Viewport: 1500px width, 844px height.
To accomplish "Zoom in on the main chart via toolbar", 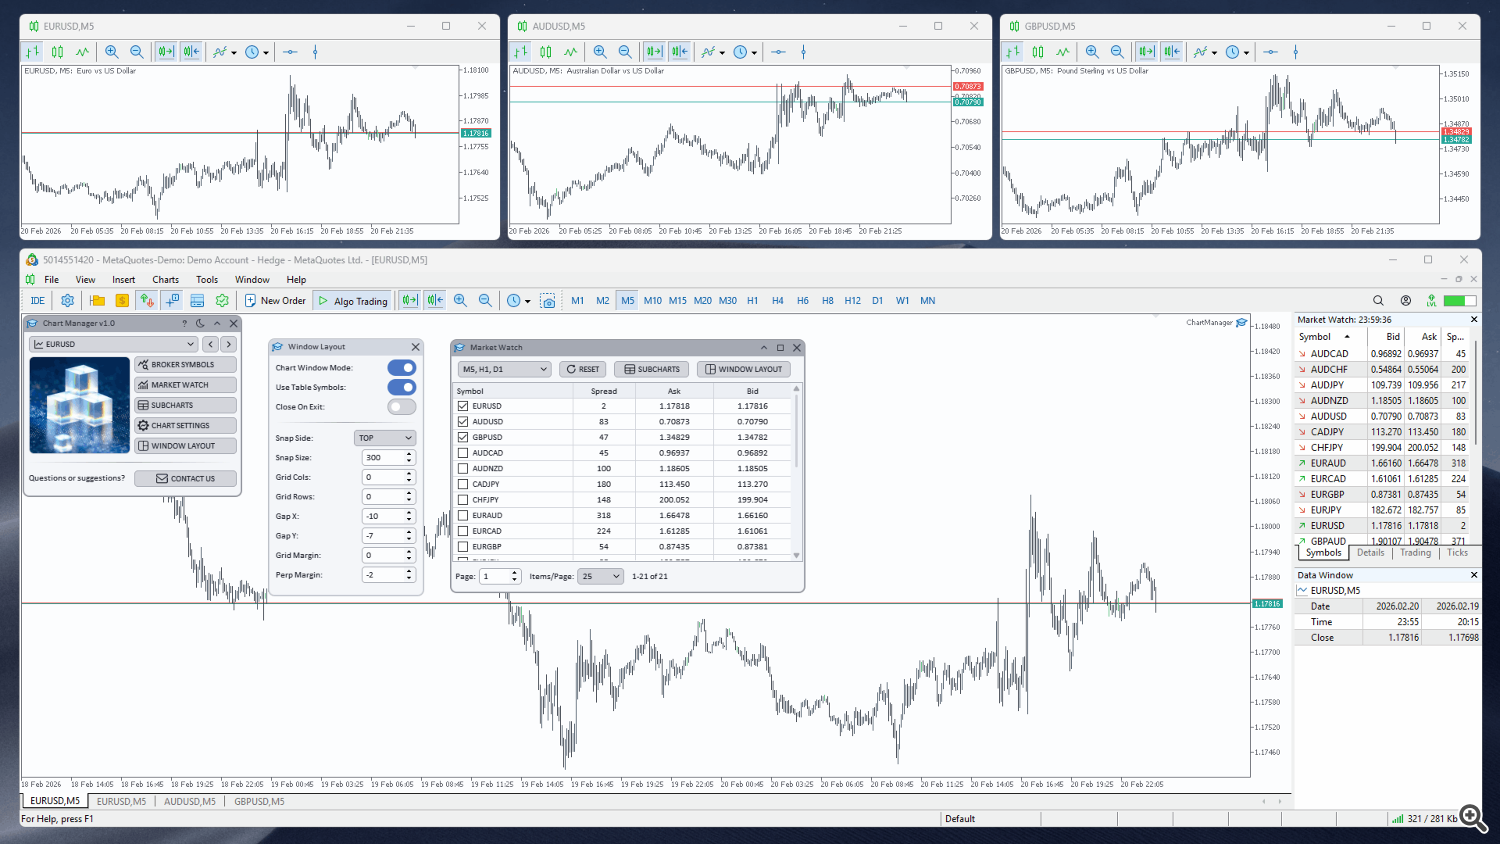I will point(460,300).
